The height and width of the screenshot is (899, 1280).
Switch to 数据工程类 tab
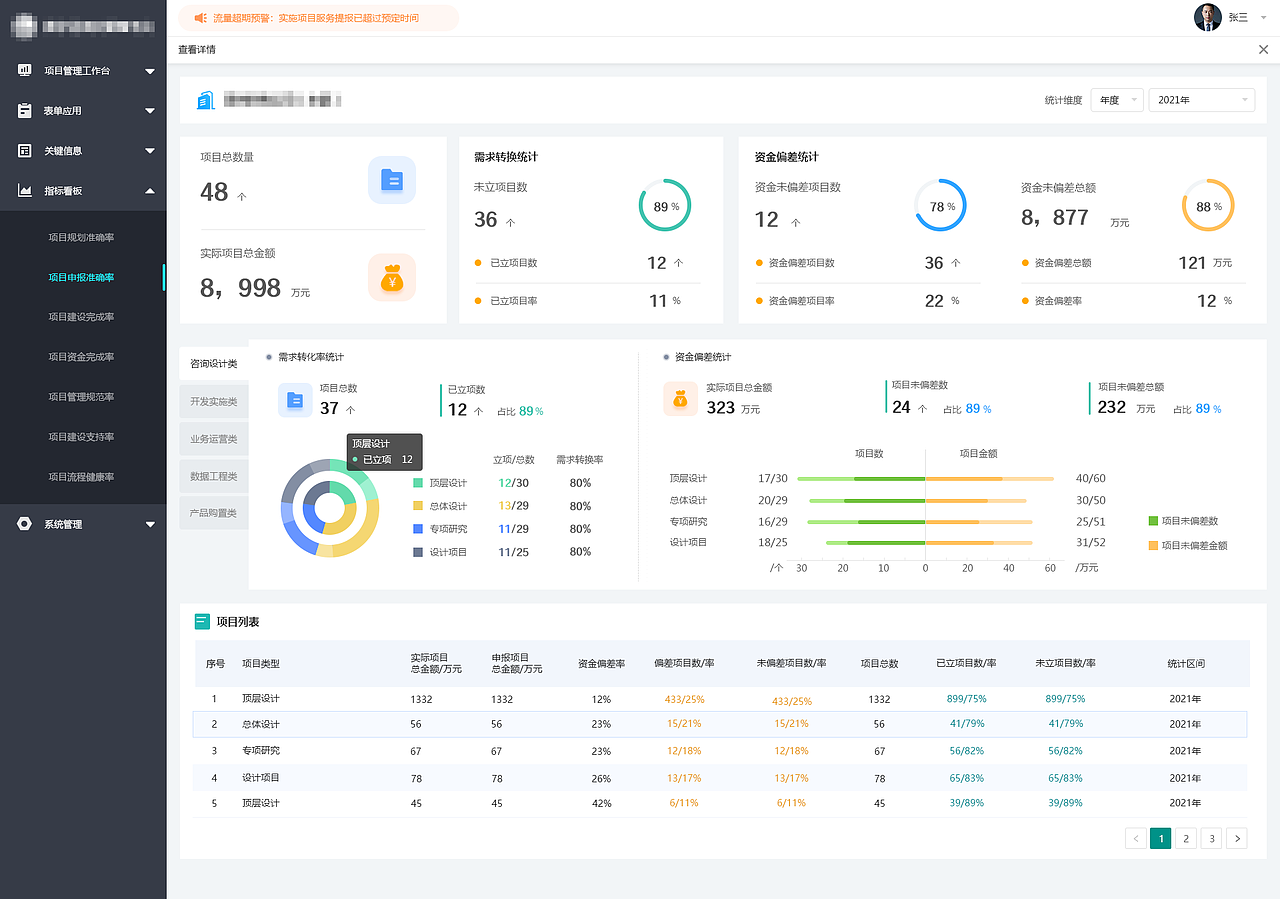click(x=214, y=476)
